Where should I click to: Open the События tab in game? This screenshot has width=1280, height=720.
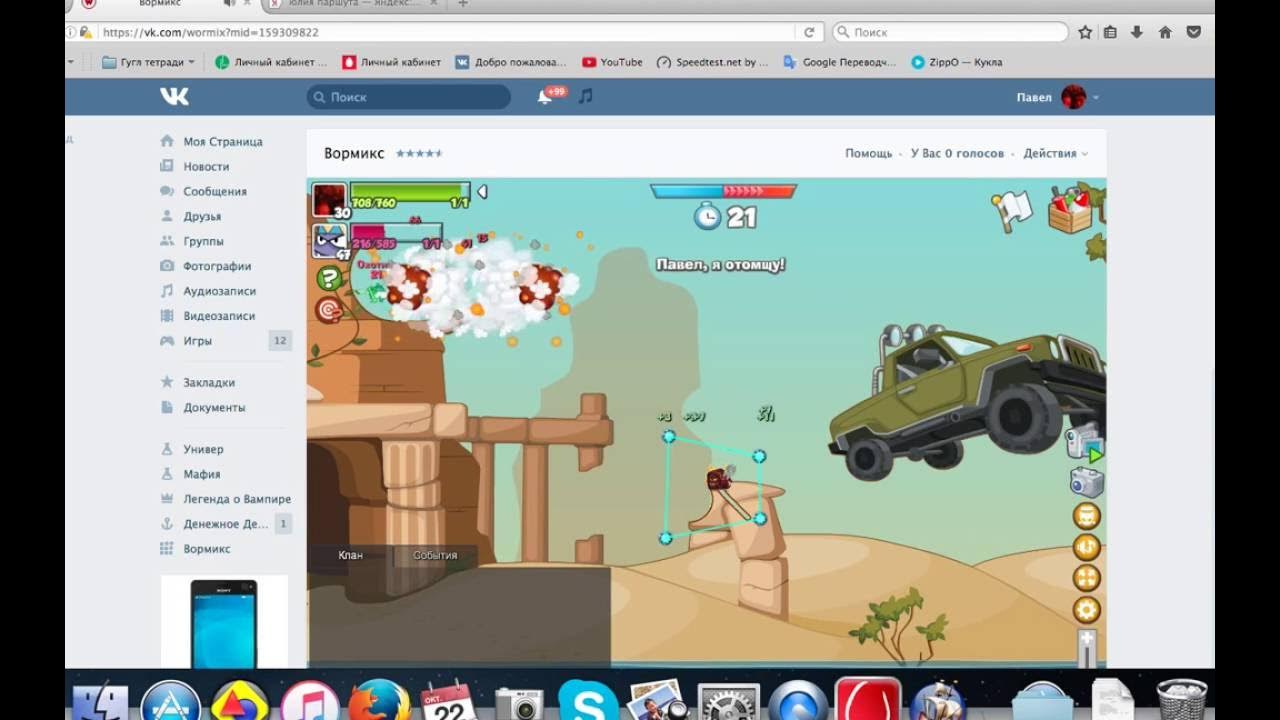435,555
